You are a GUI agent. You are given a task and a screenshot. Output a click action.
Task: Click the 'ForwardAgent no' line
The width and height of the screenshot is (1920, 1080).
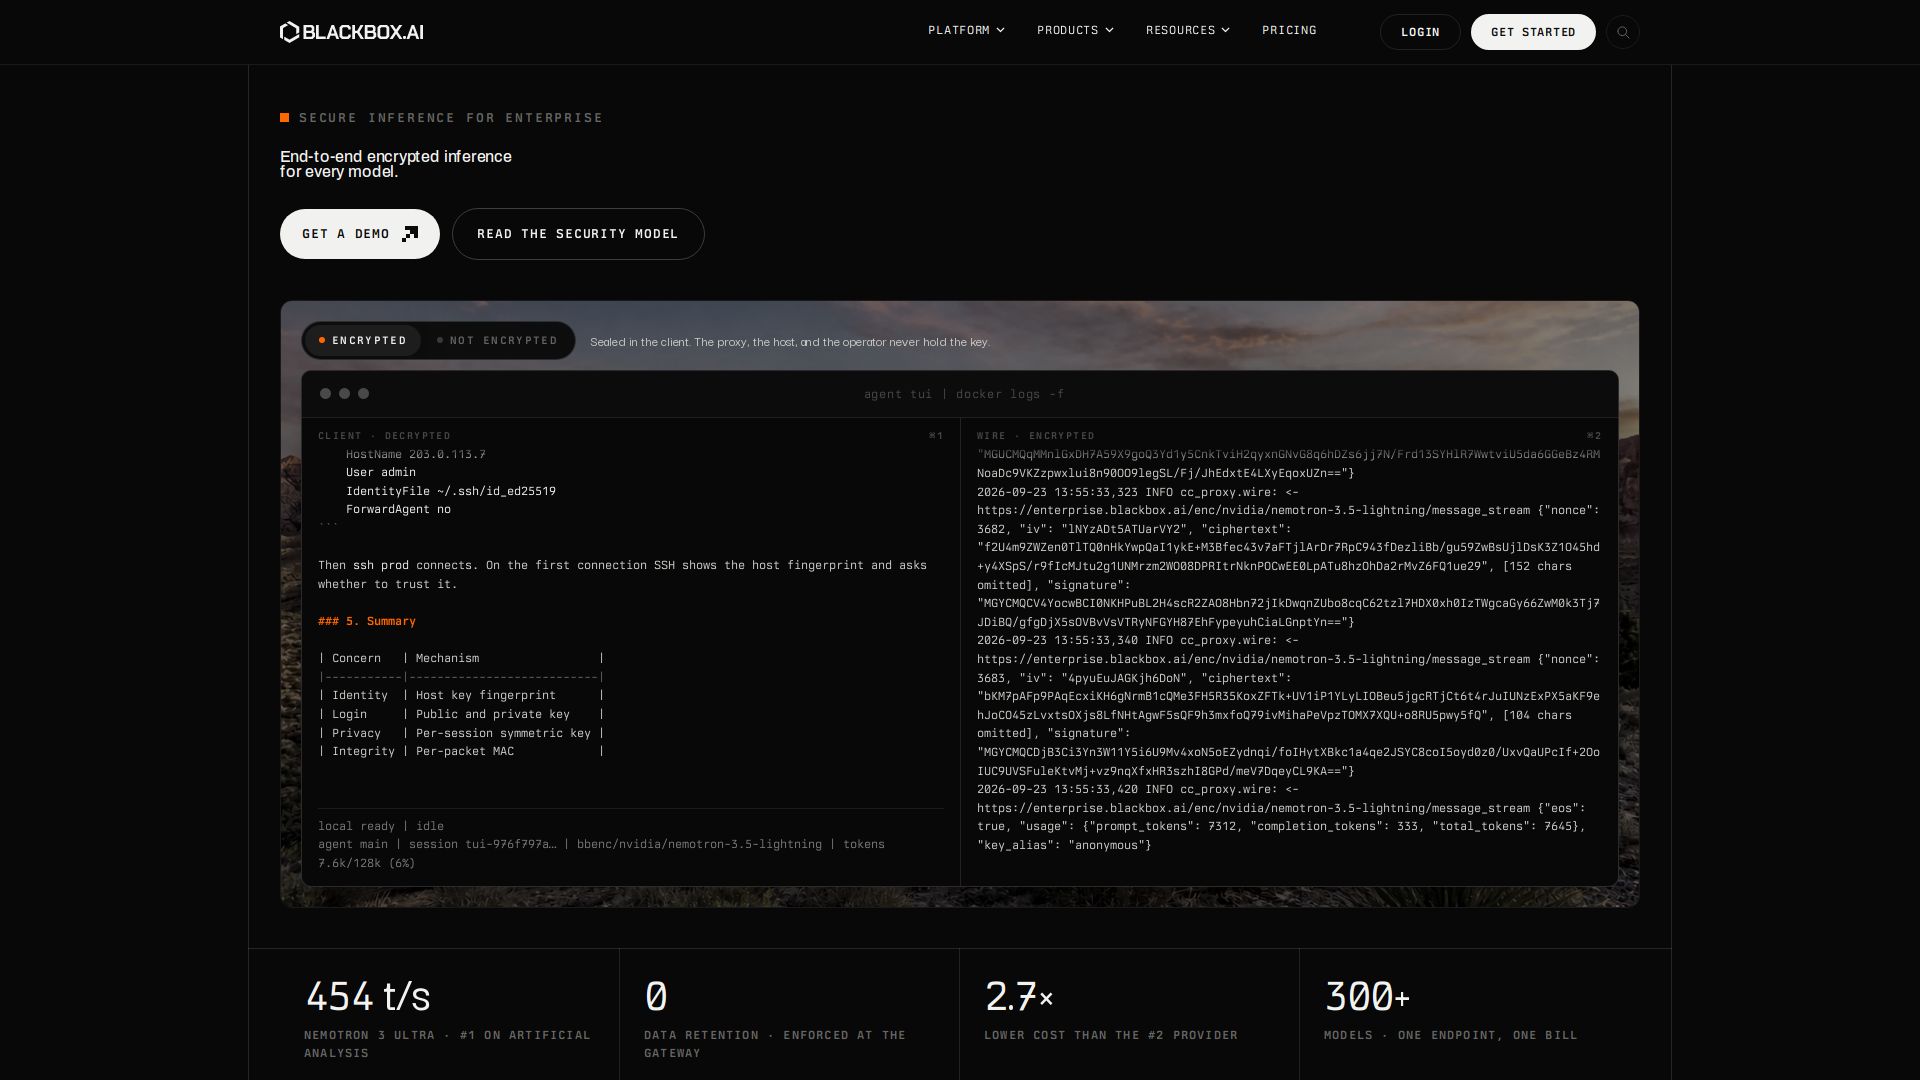click(x=398, y=509)
